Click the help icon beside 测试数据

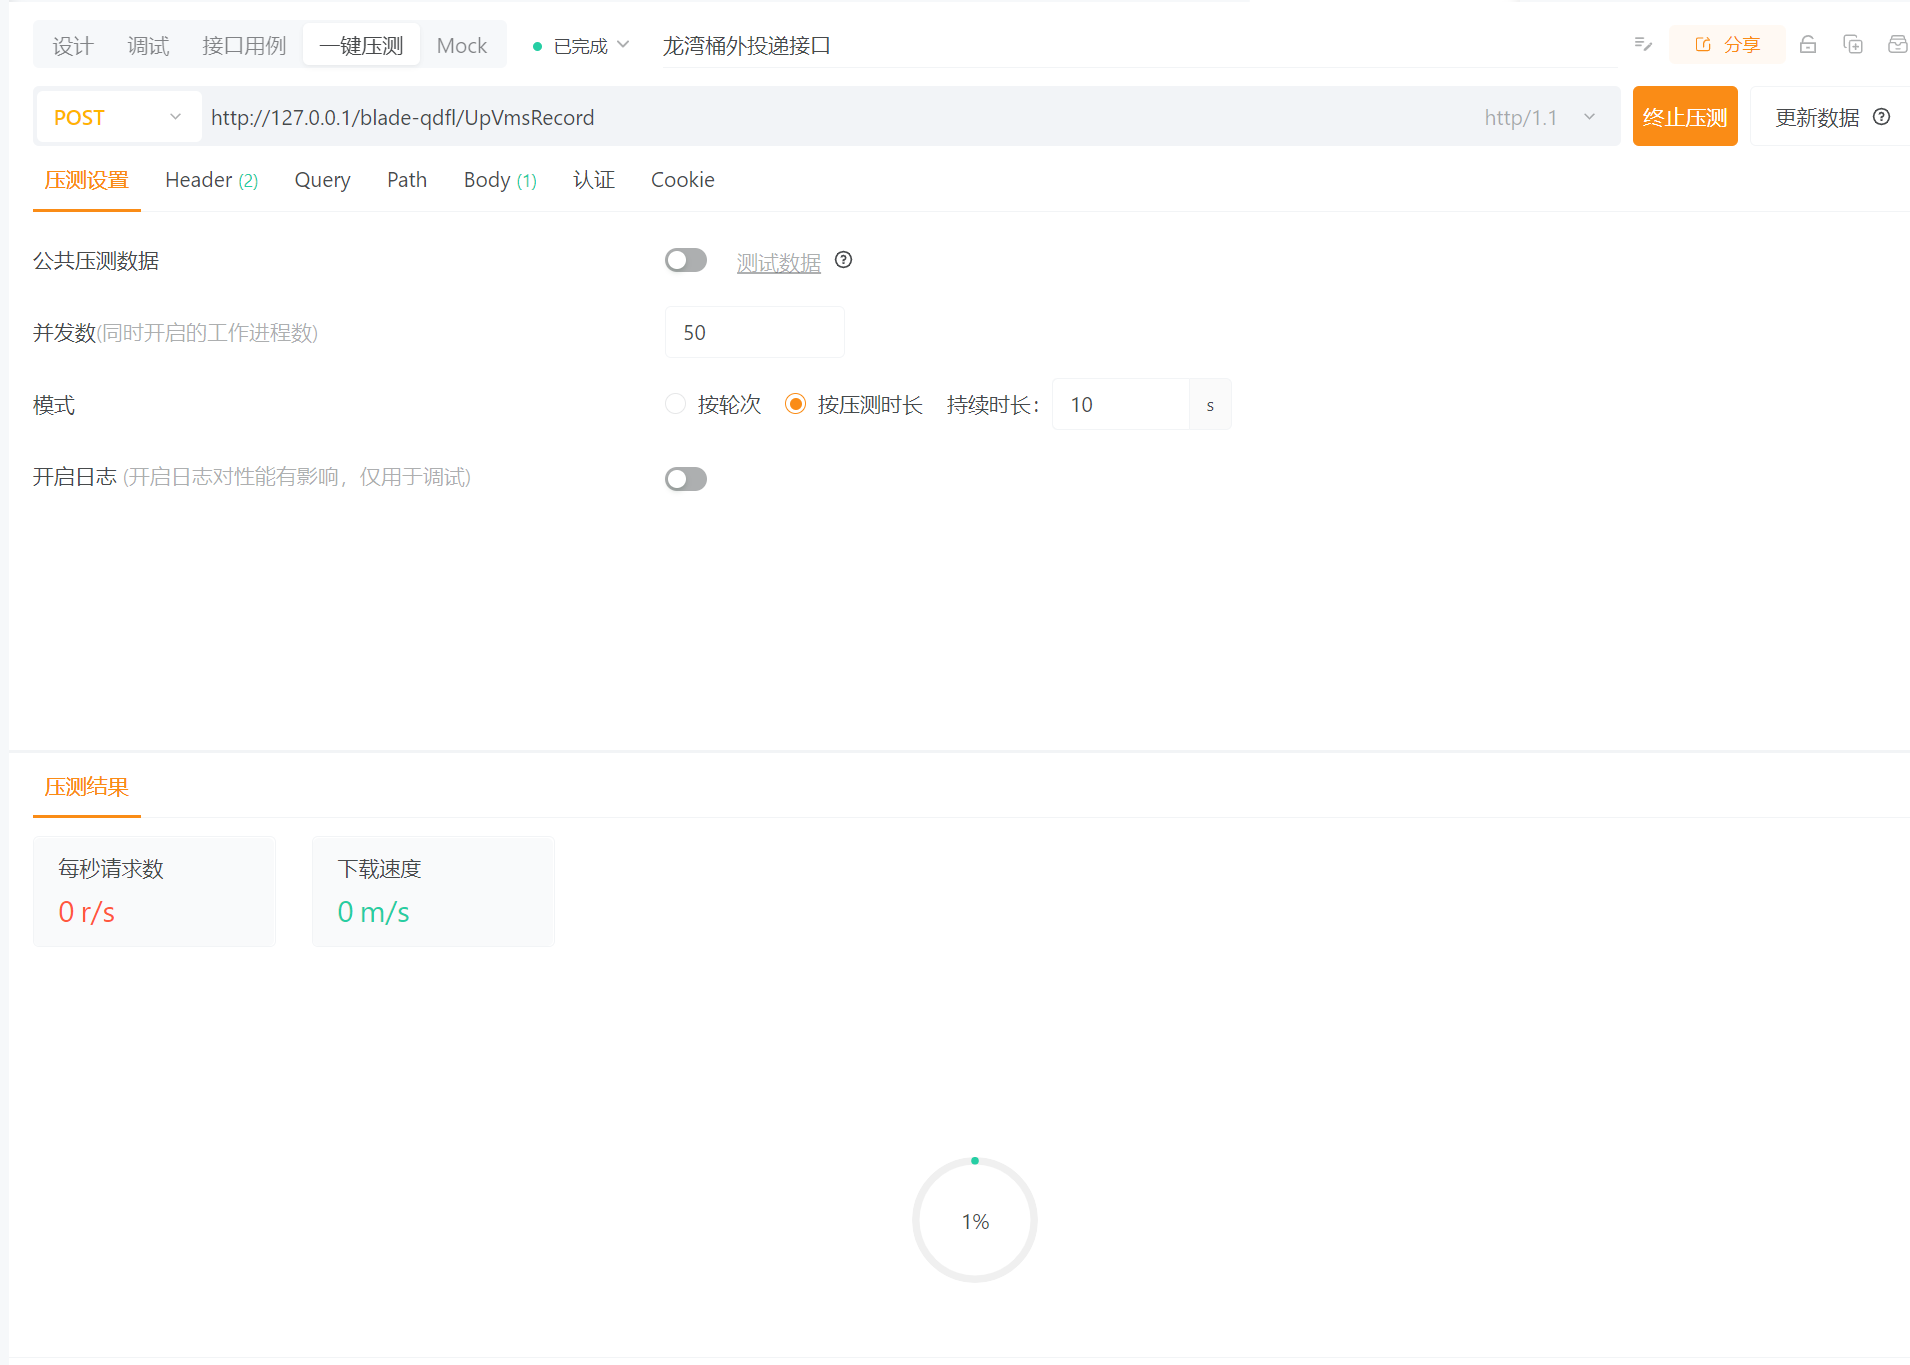[x=843, y=260]
